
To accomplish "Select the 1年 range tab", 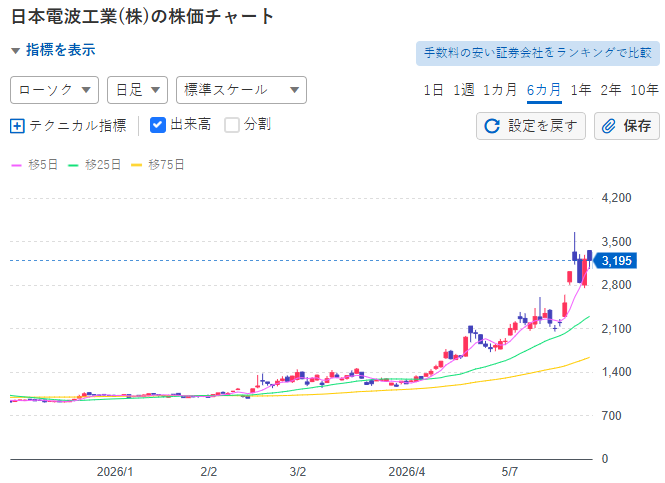I will (581, 90).
